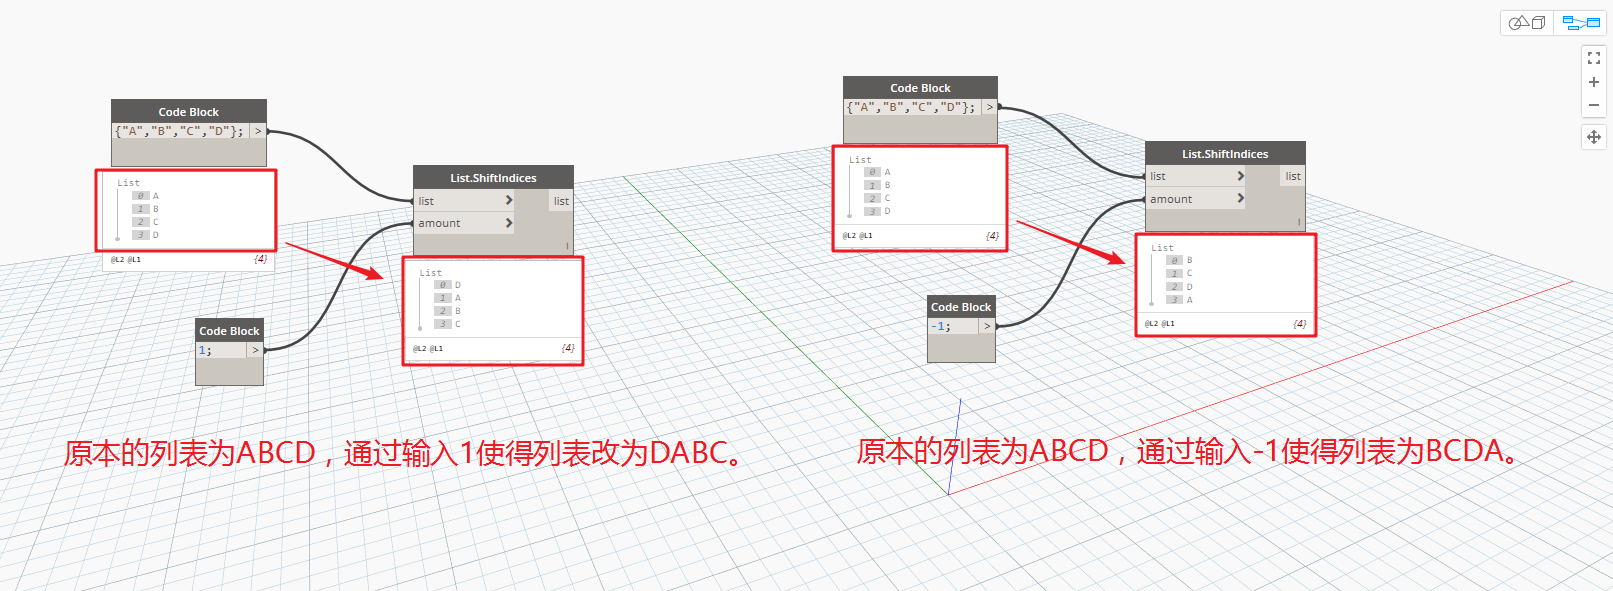Click output port of right ABCD Code Block
This screenshot has width=1613, height=591.
990,107
